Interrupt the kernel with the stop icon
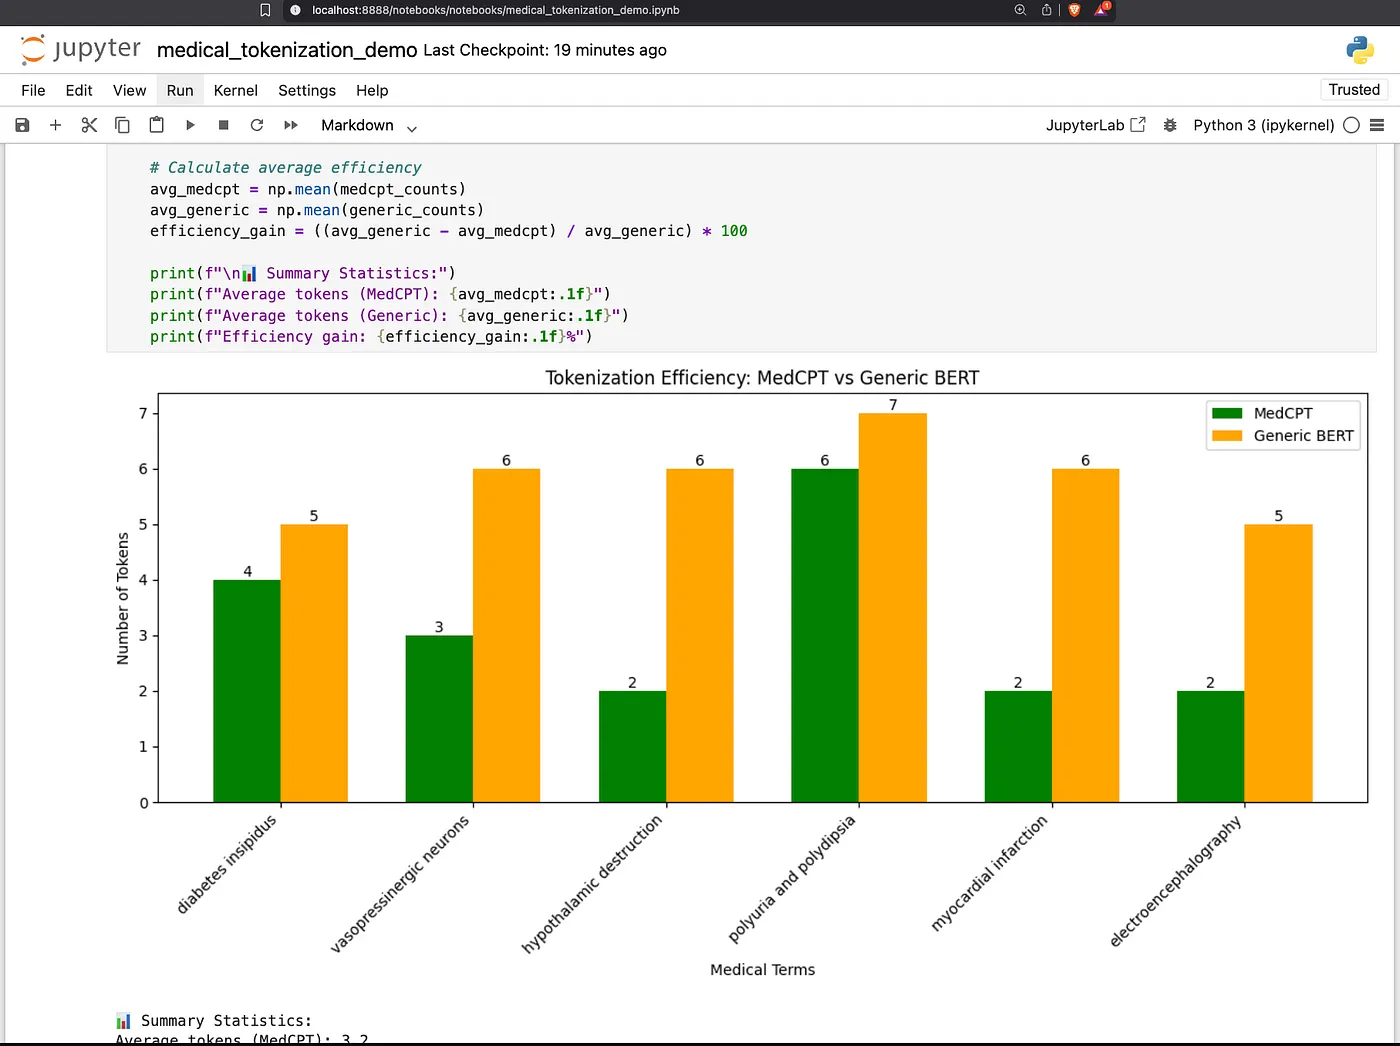 point(224,125)
